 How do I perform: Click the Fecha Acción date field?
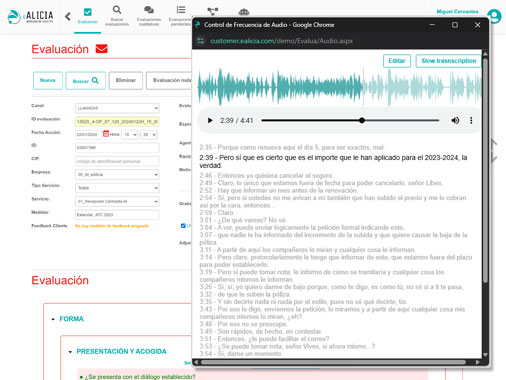tap(88, 134)
